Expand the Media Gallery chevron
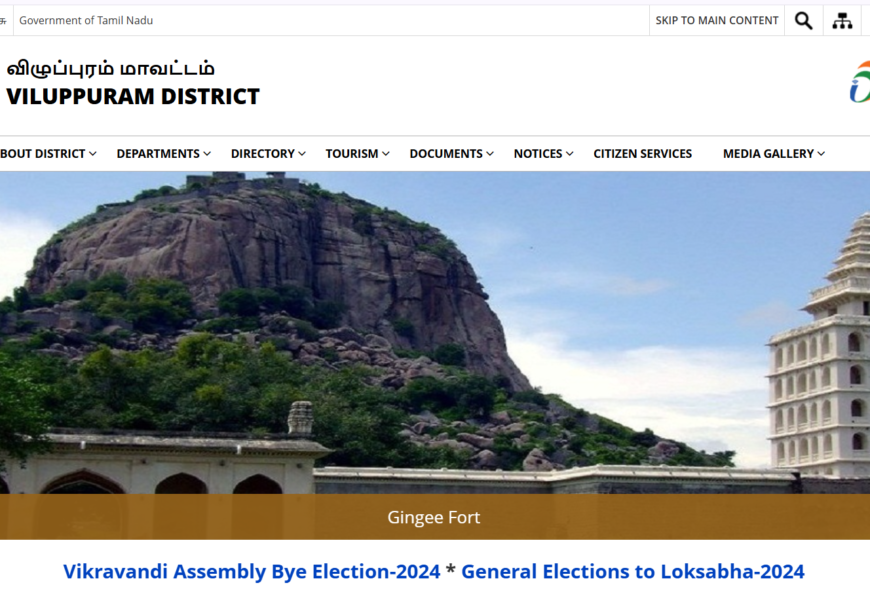Viewport: 870px width, 600px height. [x=821, y=154]
